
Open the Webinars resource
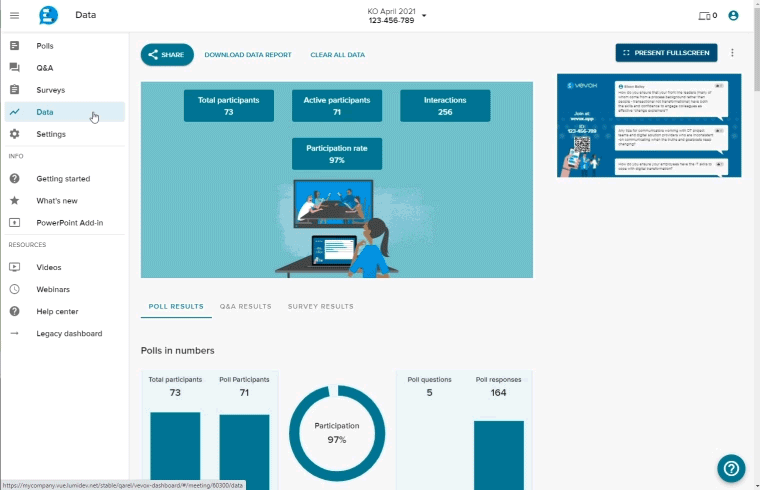(x=65, y=289)
